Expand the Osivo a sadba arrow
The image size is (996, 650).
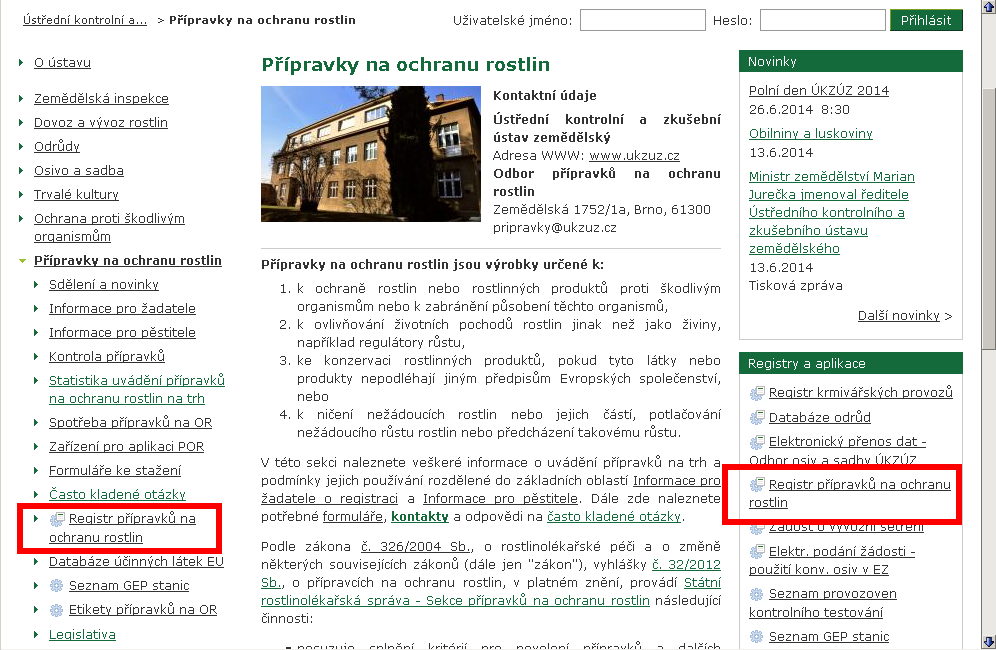click(21, 170)
